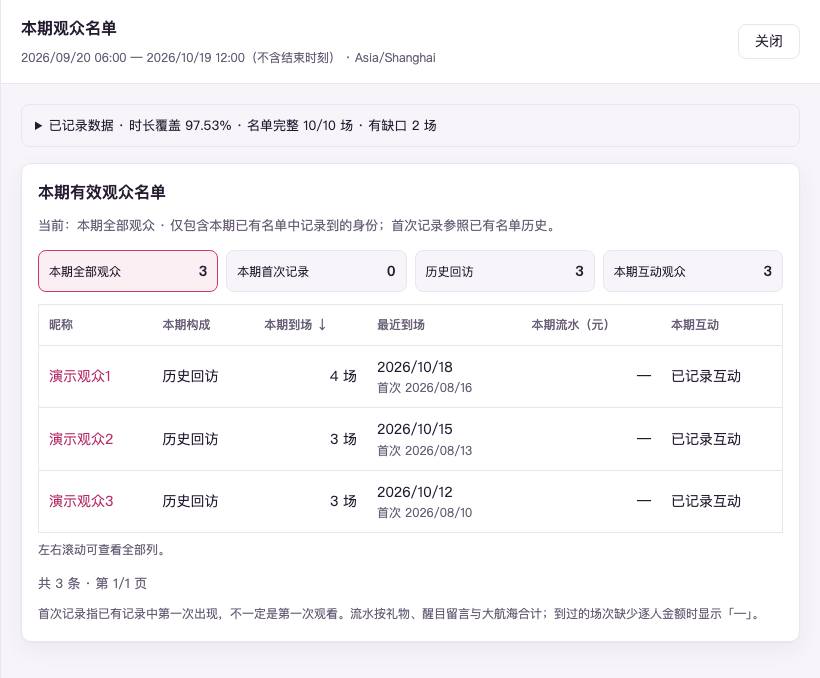Click 已记录互动 in 演示观众2 row
The height and width of the screenshot is (678, 820).
pos(706,439)
